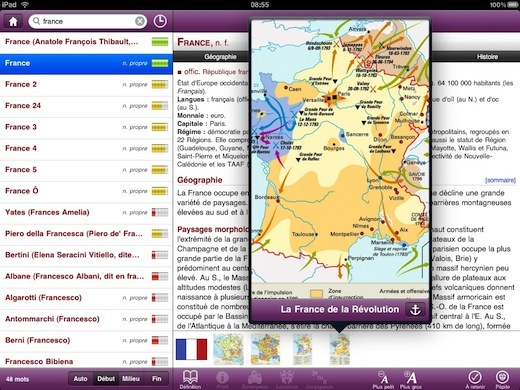Open the Bertini (Elena Seracini Vitiello entry
Image resolution: width=520 pixels, height=390 pixels.
click(x=86, y=255)
